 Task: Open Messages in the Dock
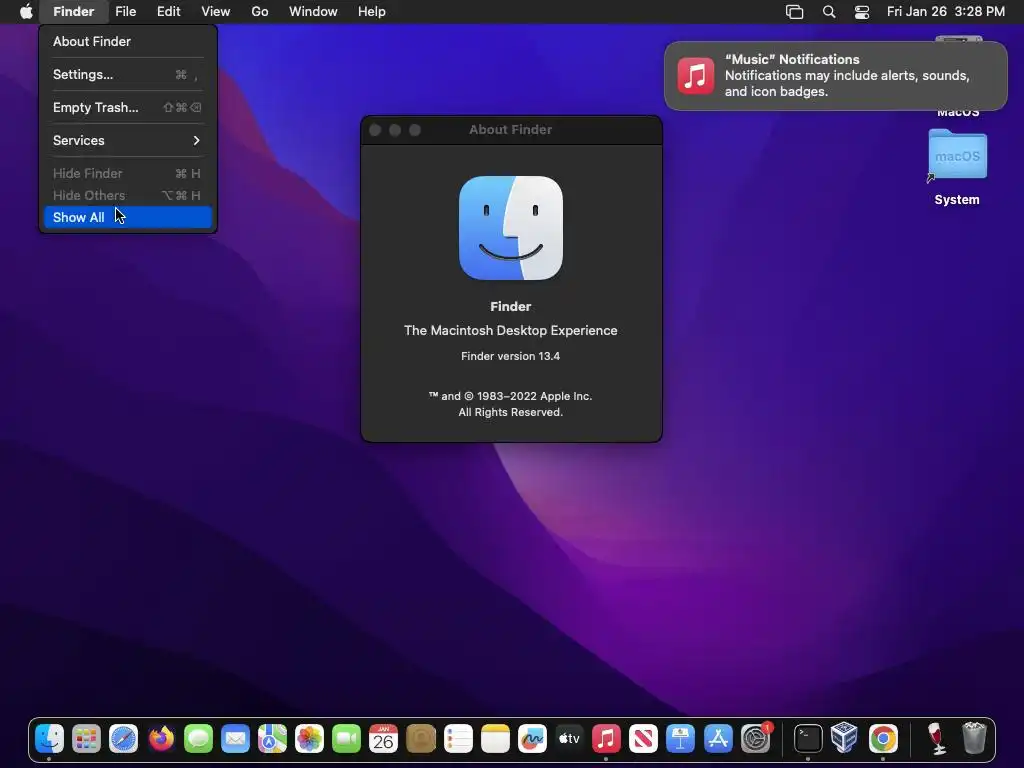198,739
